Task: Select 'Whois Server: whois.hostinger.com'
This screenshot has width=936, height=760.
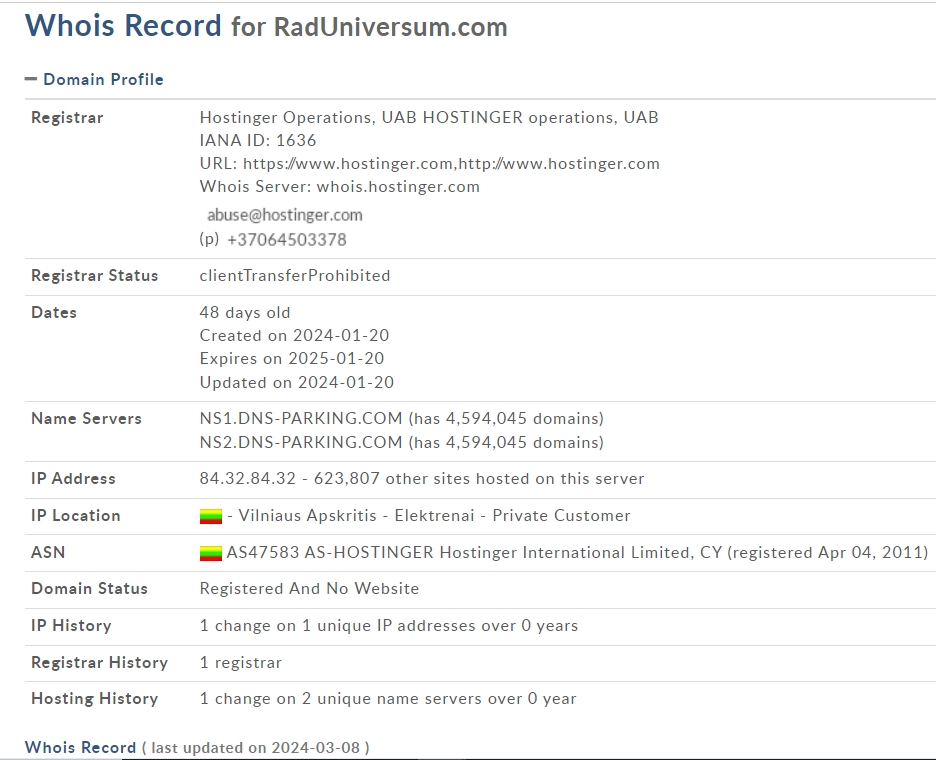Action: tap(340, 187)
